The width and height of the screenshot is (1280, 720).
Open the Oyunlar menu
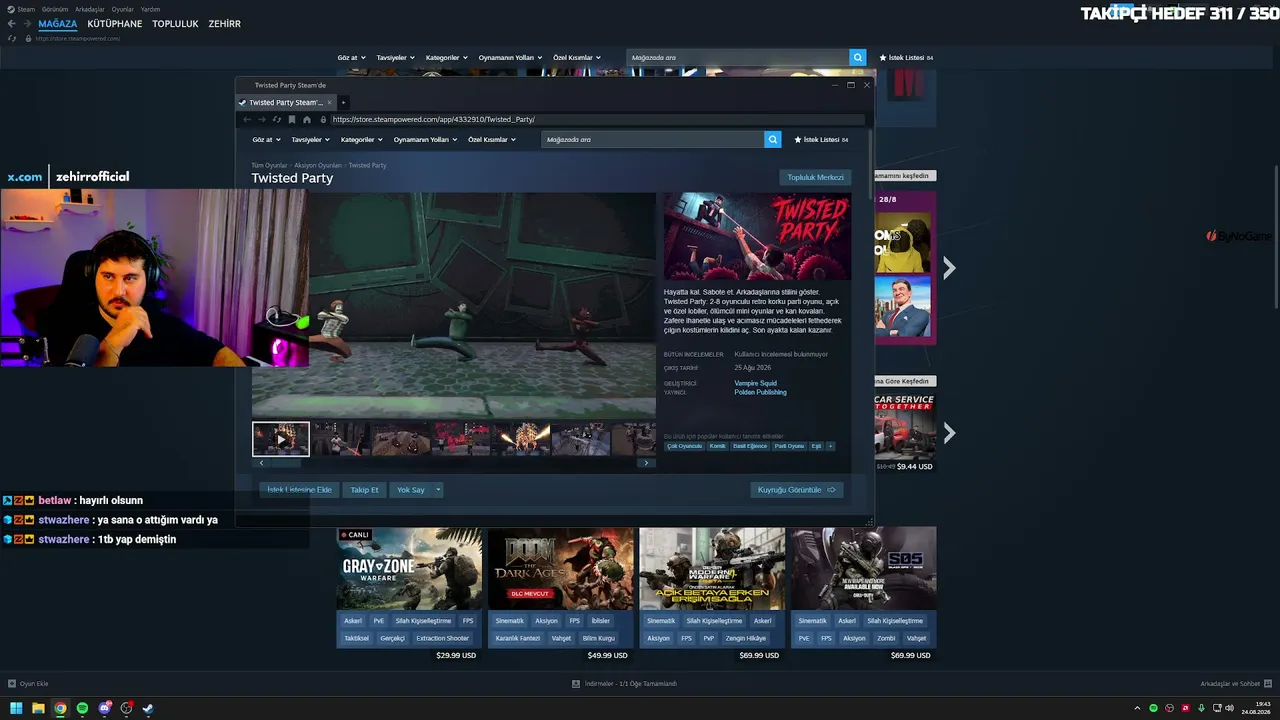(122, 9)
